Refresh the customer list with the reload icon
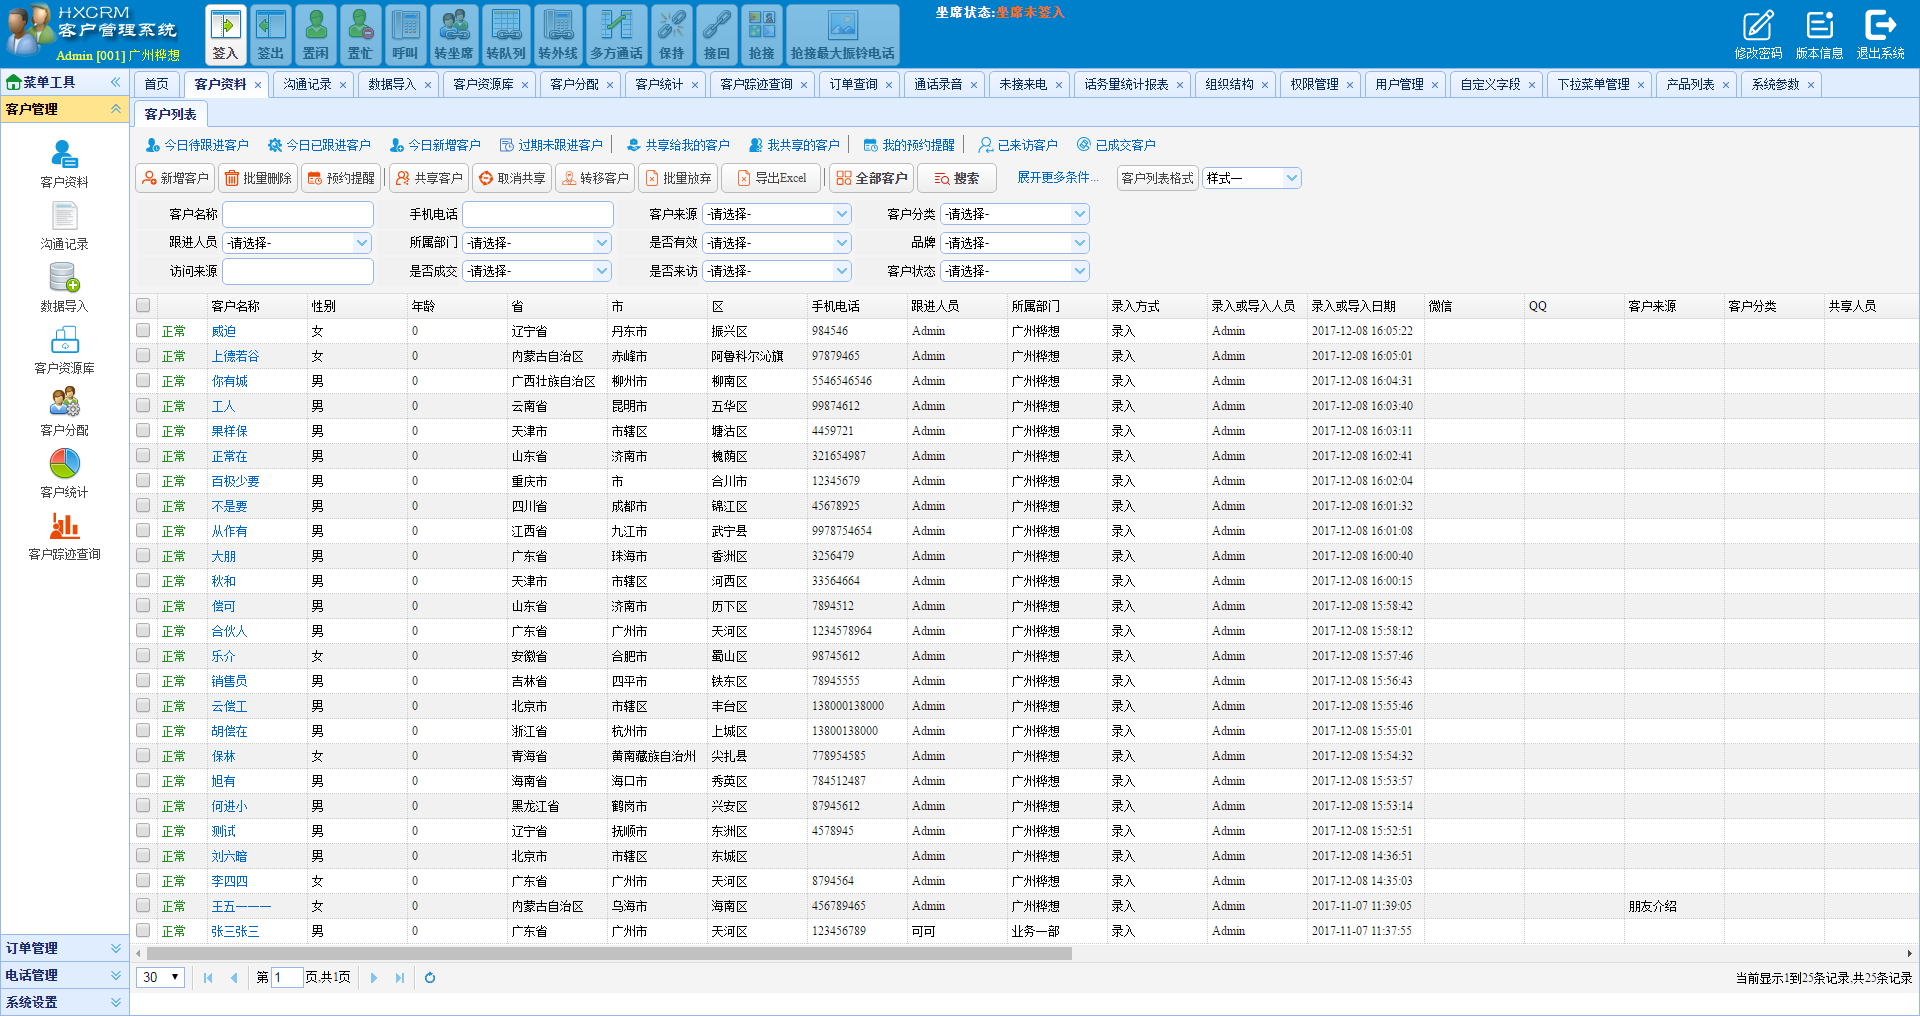Screen dimensions: 1920x1017 click(x=430, y=978)
